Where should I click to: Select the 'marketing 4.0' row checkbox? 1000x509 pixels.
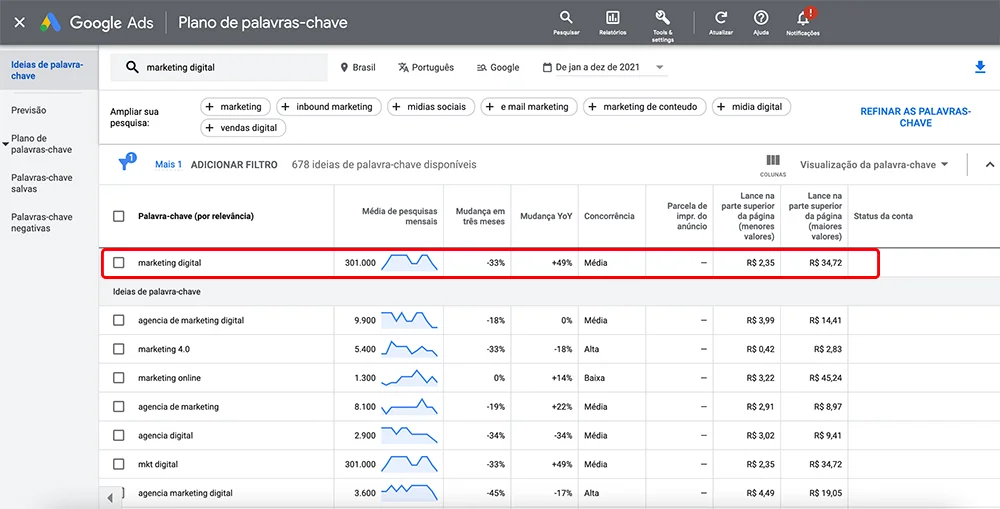pyautogui.click(x=119, y=349)
